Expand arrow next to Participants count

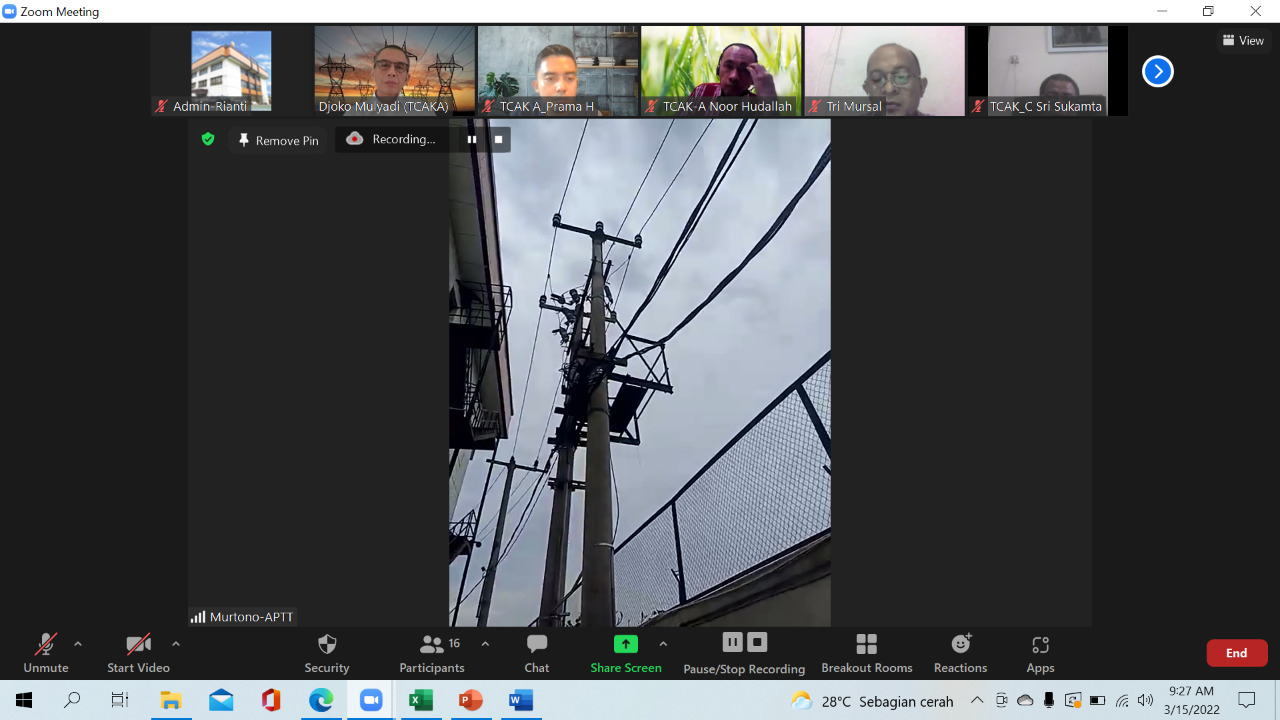[x=485, y=644]
